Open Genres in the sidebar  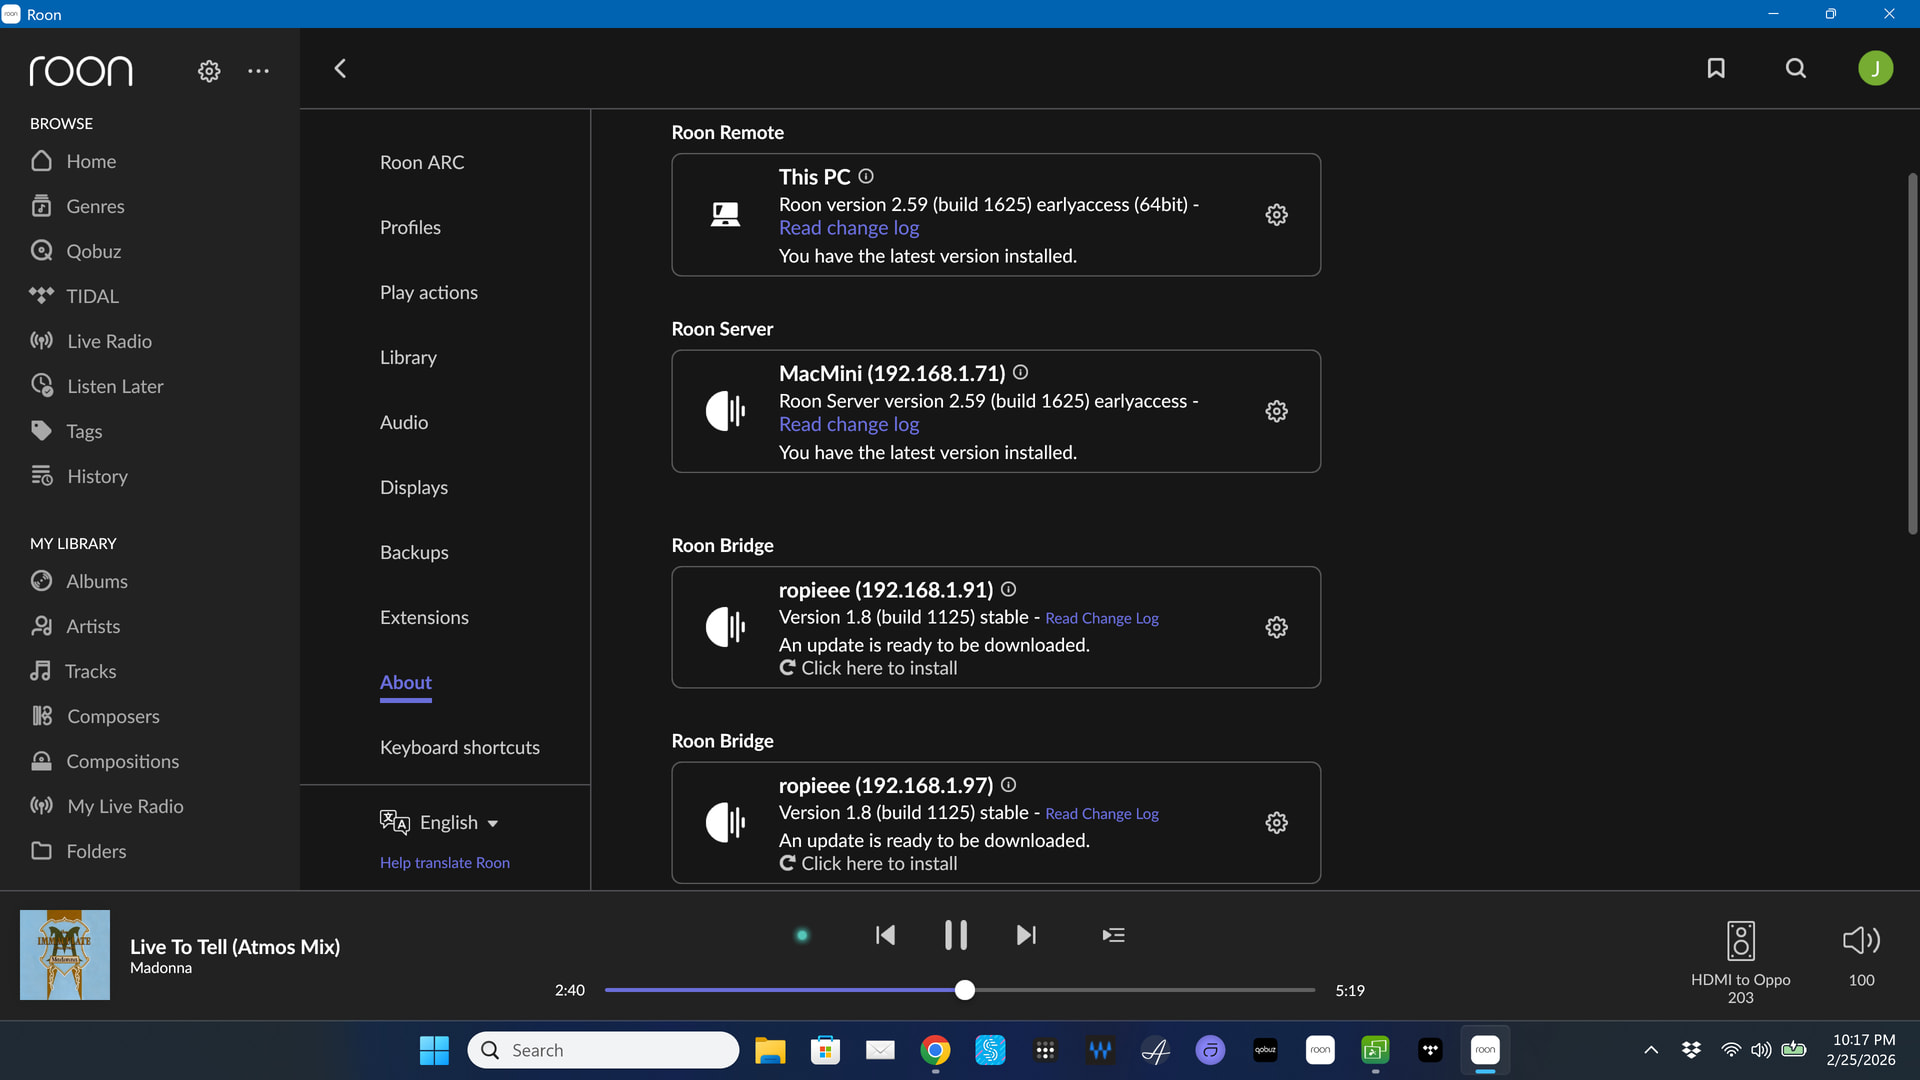pos(77,206)
